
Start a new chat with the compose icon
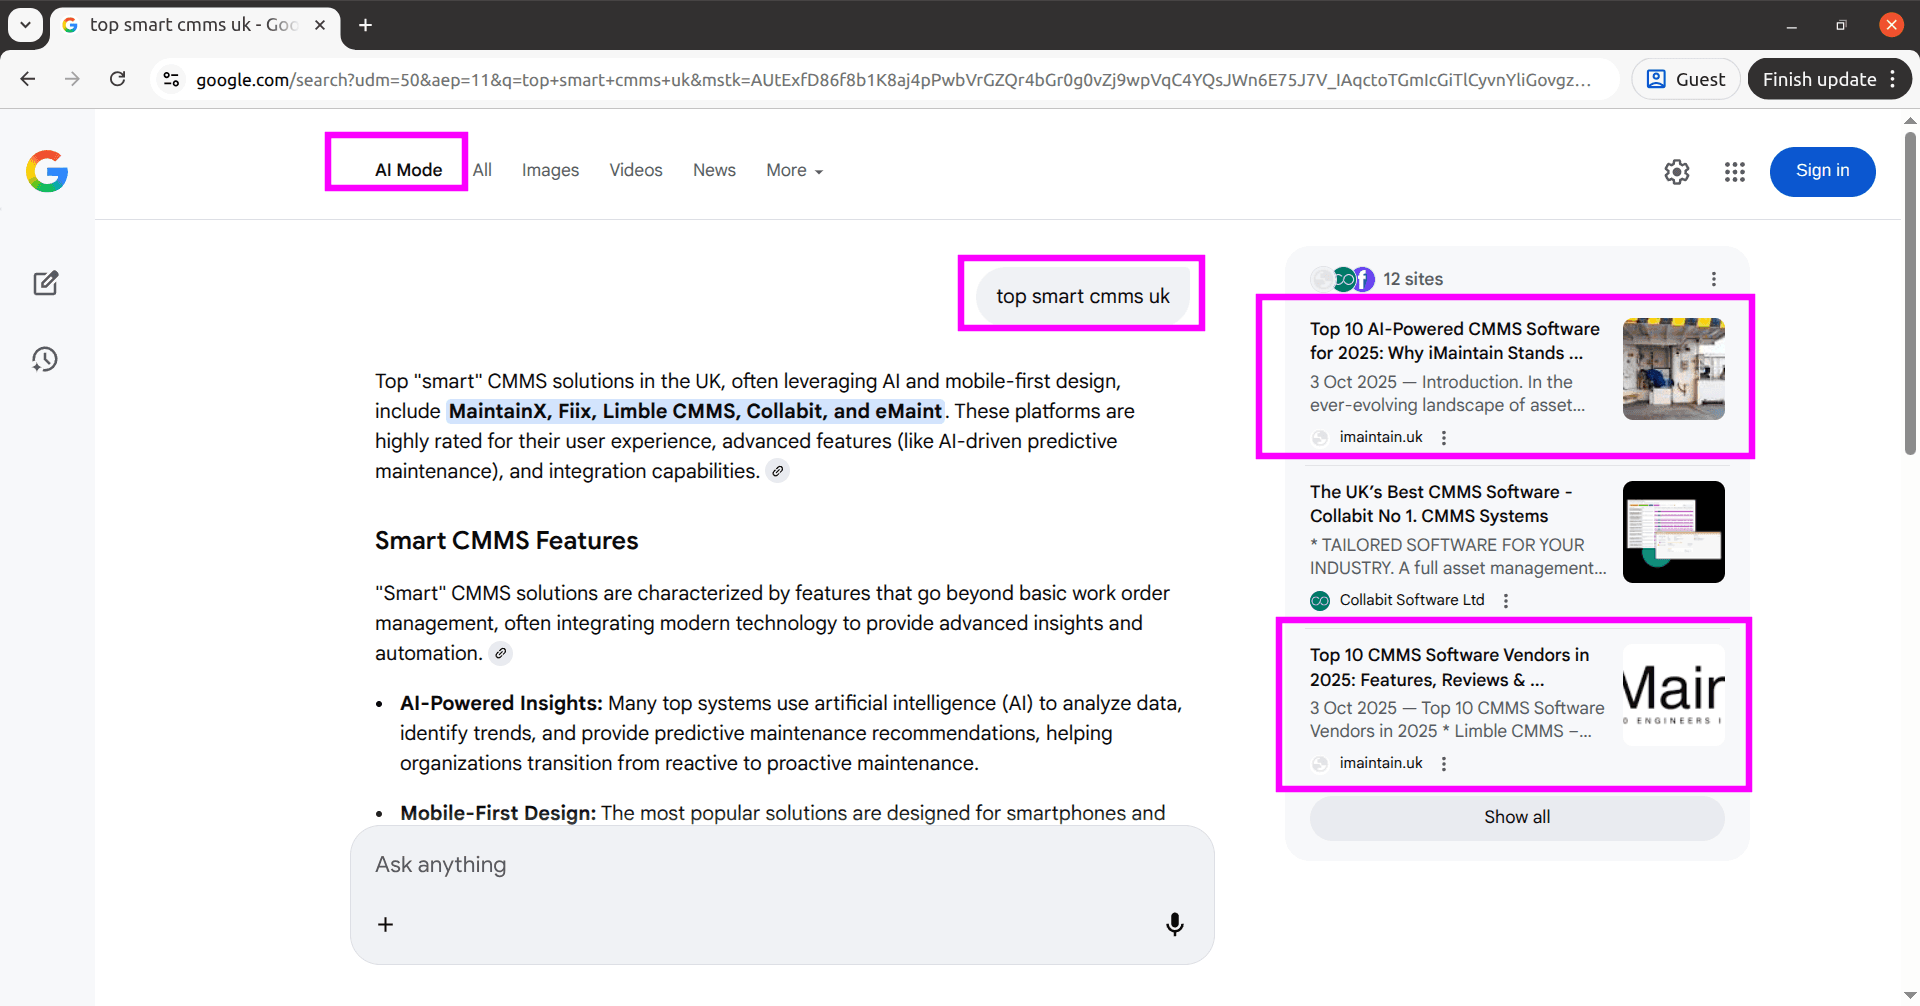46,283
